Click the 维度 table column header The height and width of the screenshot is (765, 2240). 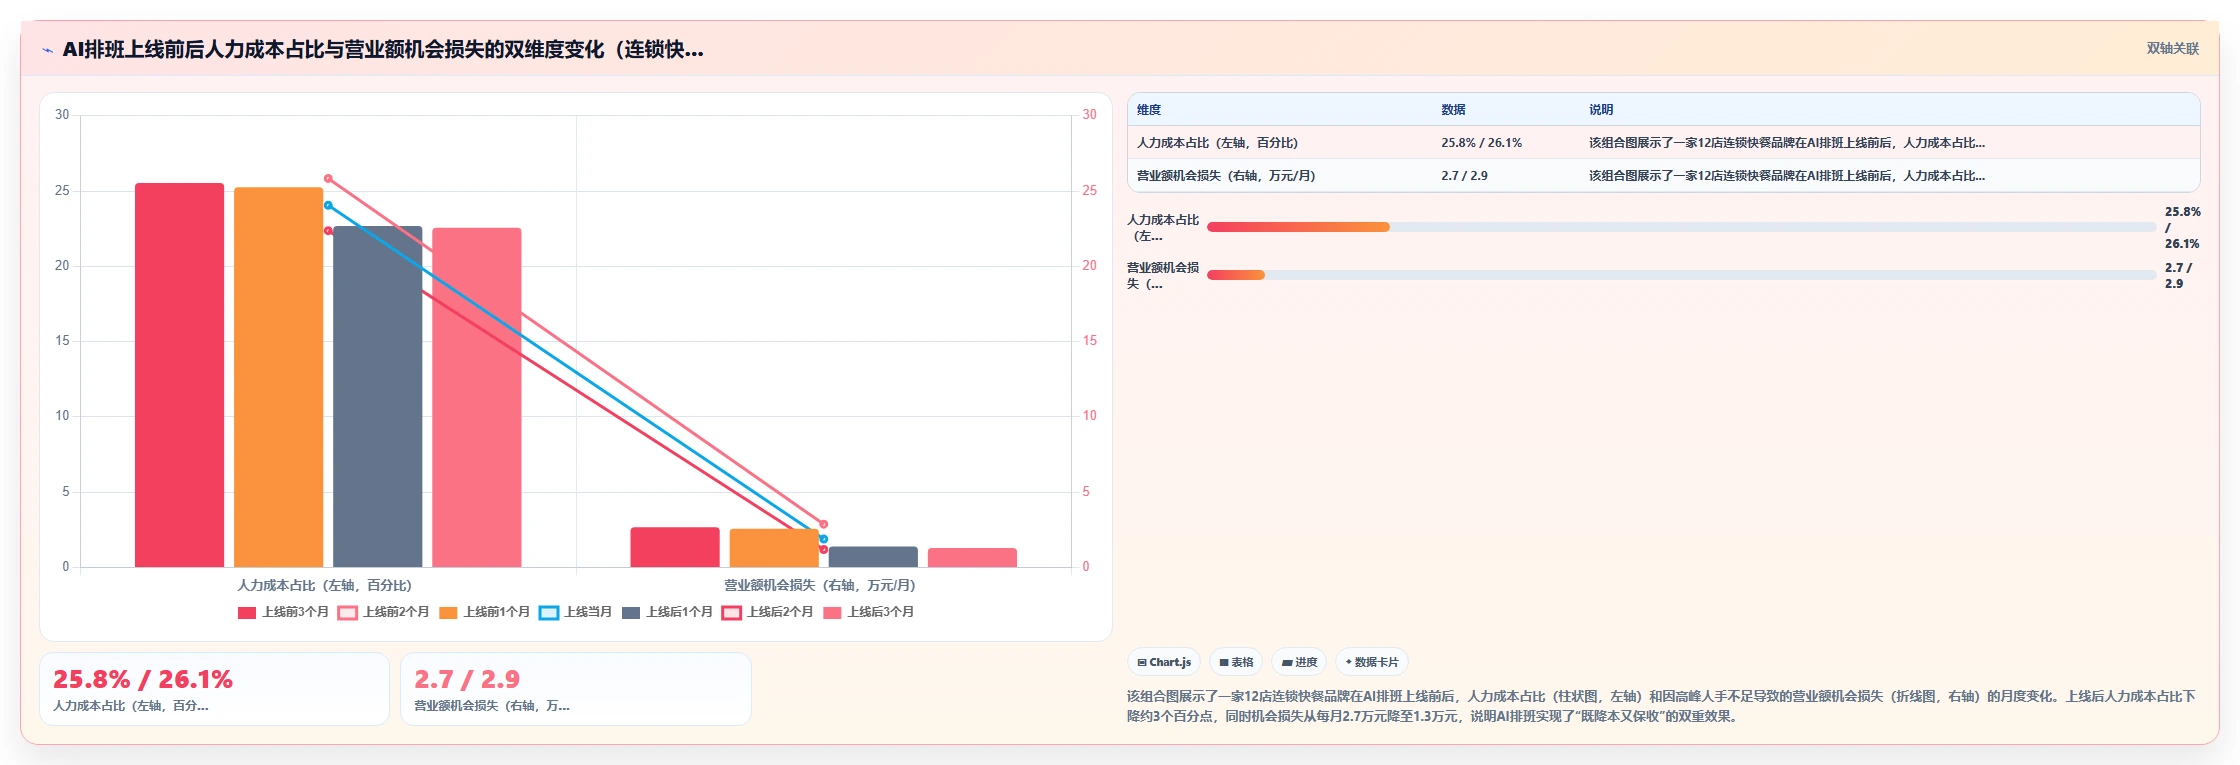point(1149,110)
